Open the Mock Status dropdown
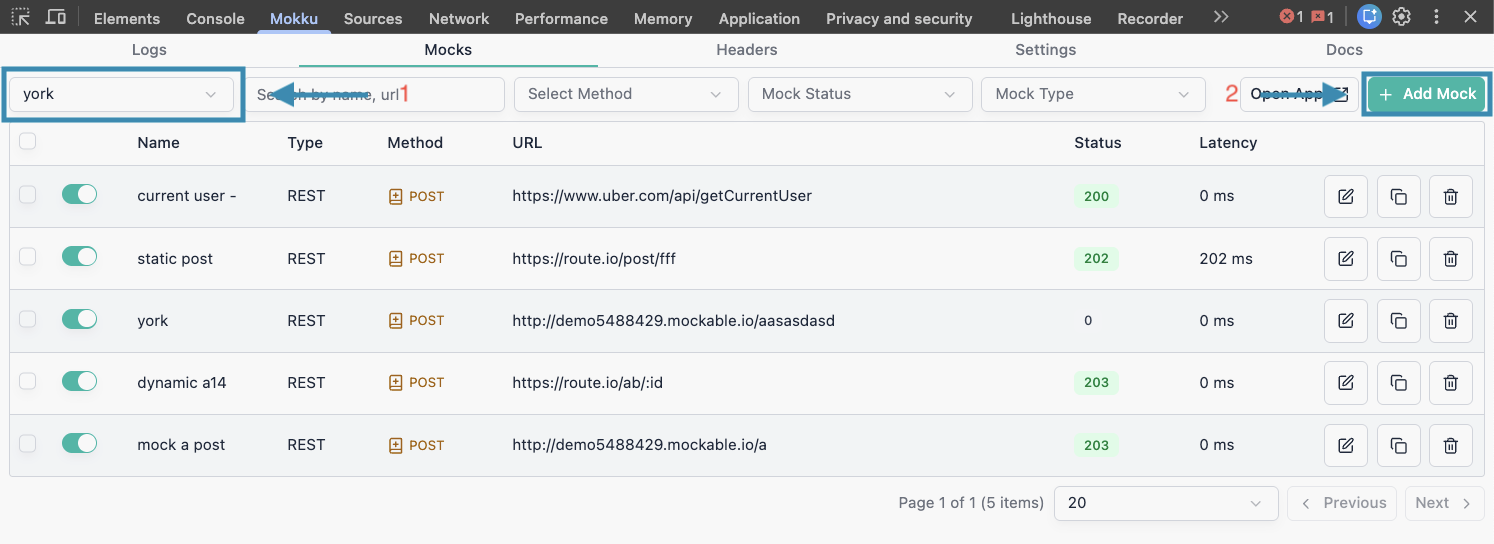 click(860, 94)
